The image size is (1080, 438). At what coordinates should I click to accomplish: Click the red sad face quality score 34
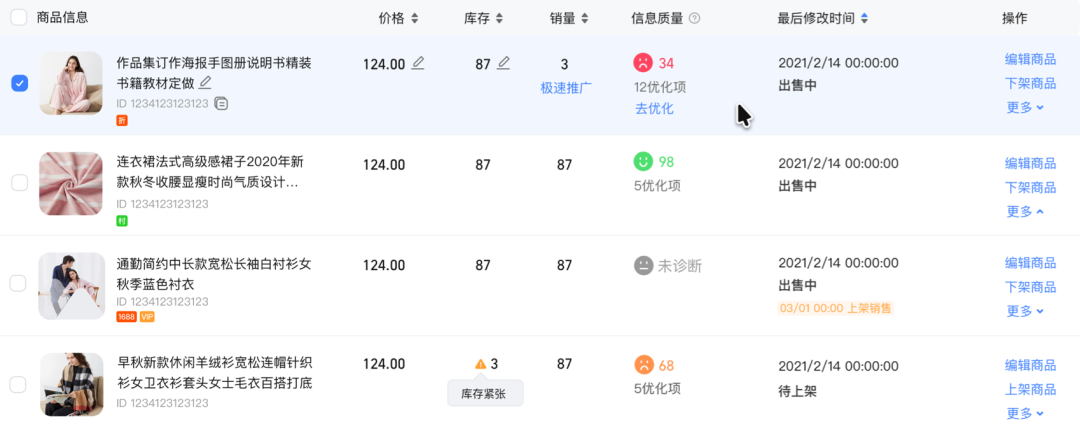643,62
